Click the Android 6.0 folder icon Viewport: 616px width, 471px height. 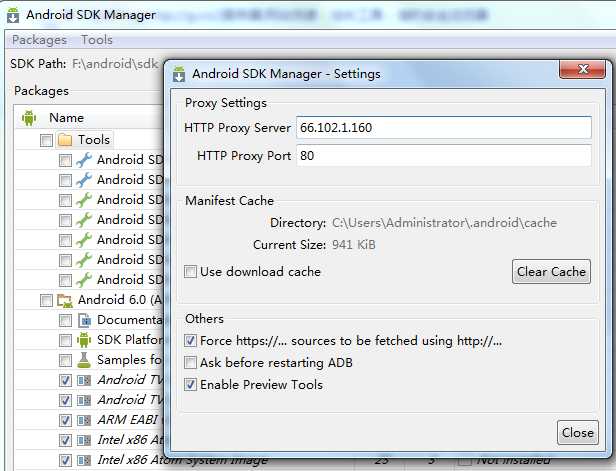(65, 300)
